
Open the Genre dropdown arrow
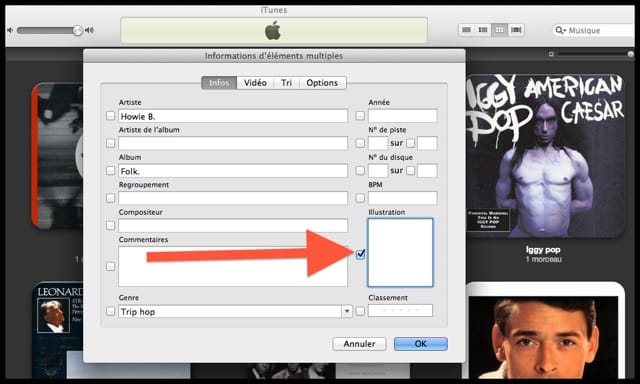coord(347,311)
